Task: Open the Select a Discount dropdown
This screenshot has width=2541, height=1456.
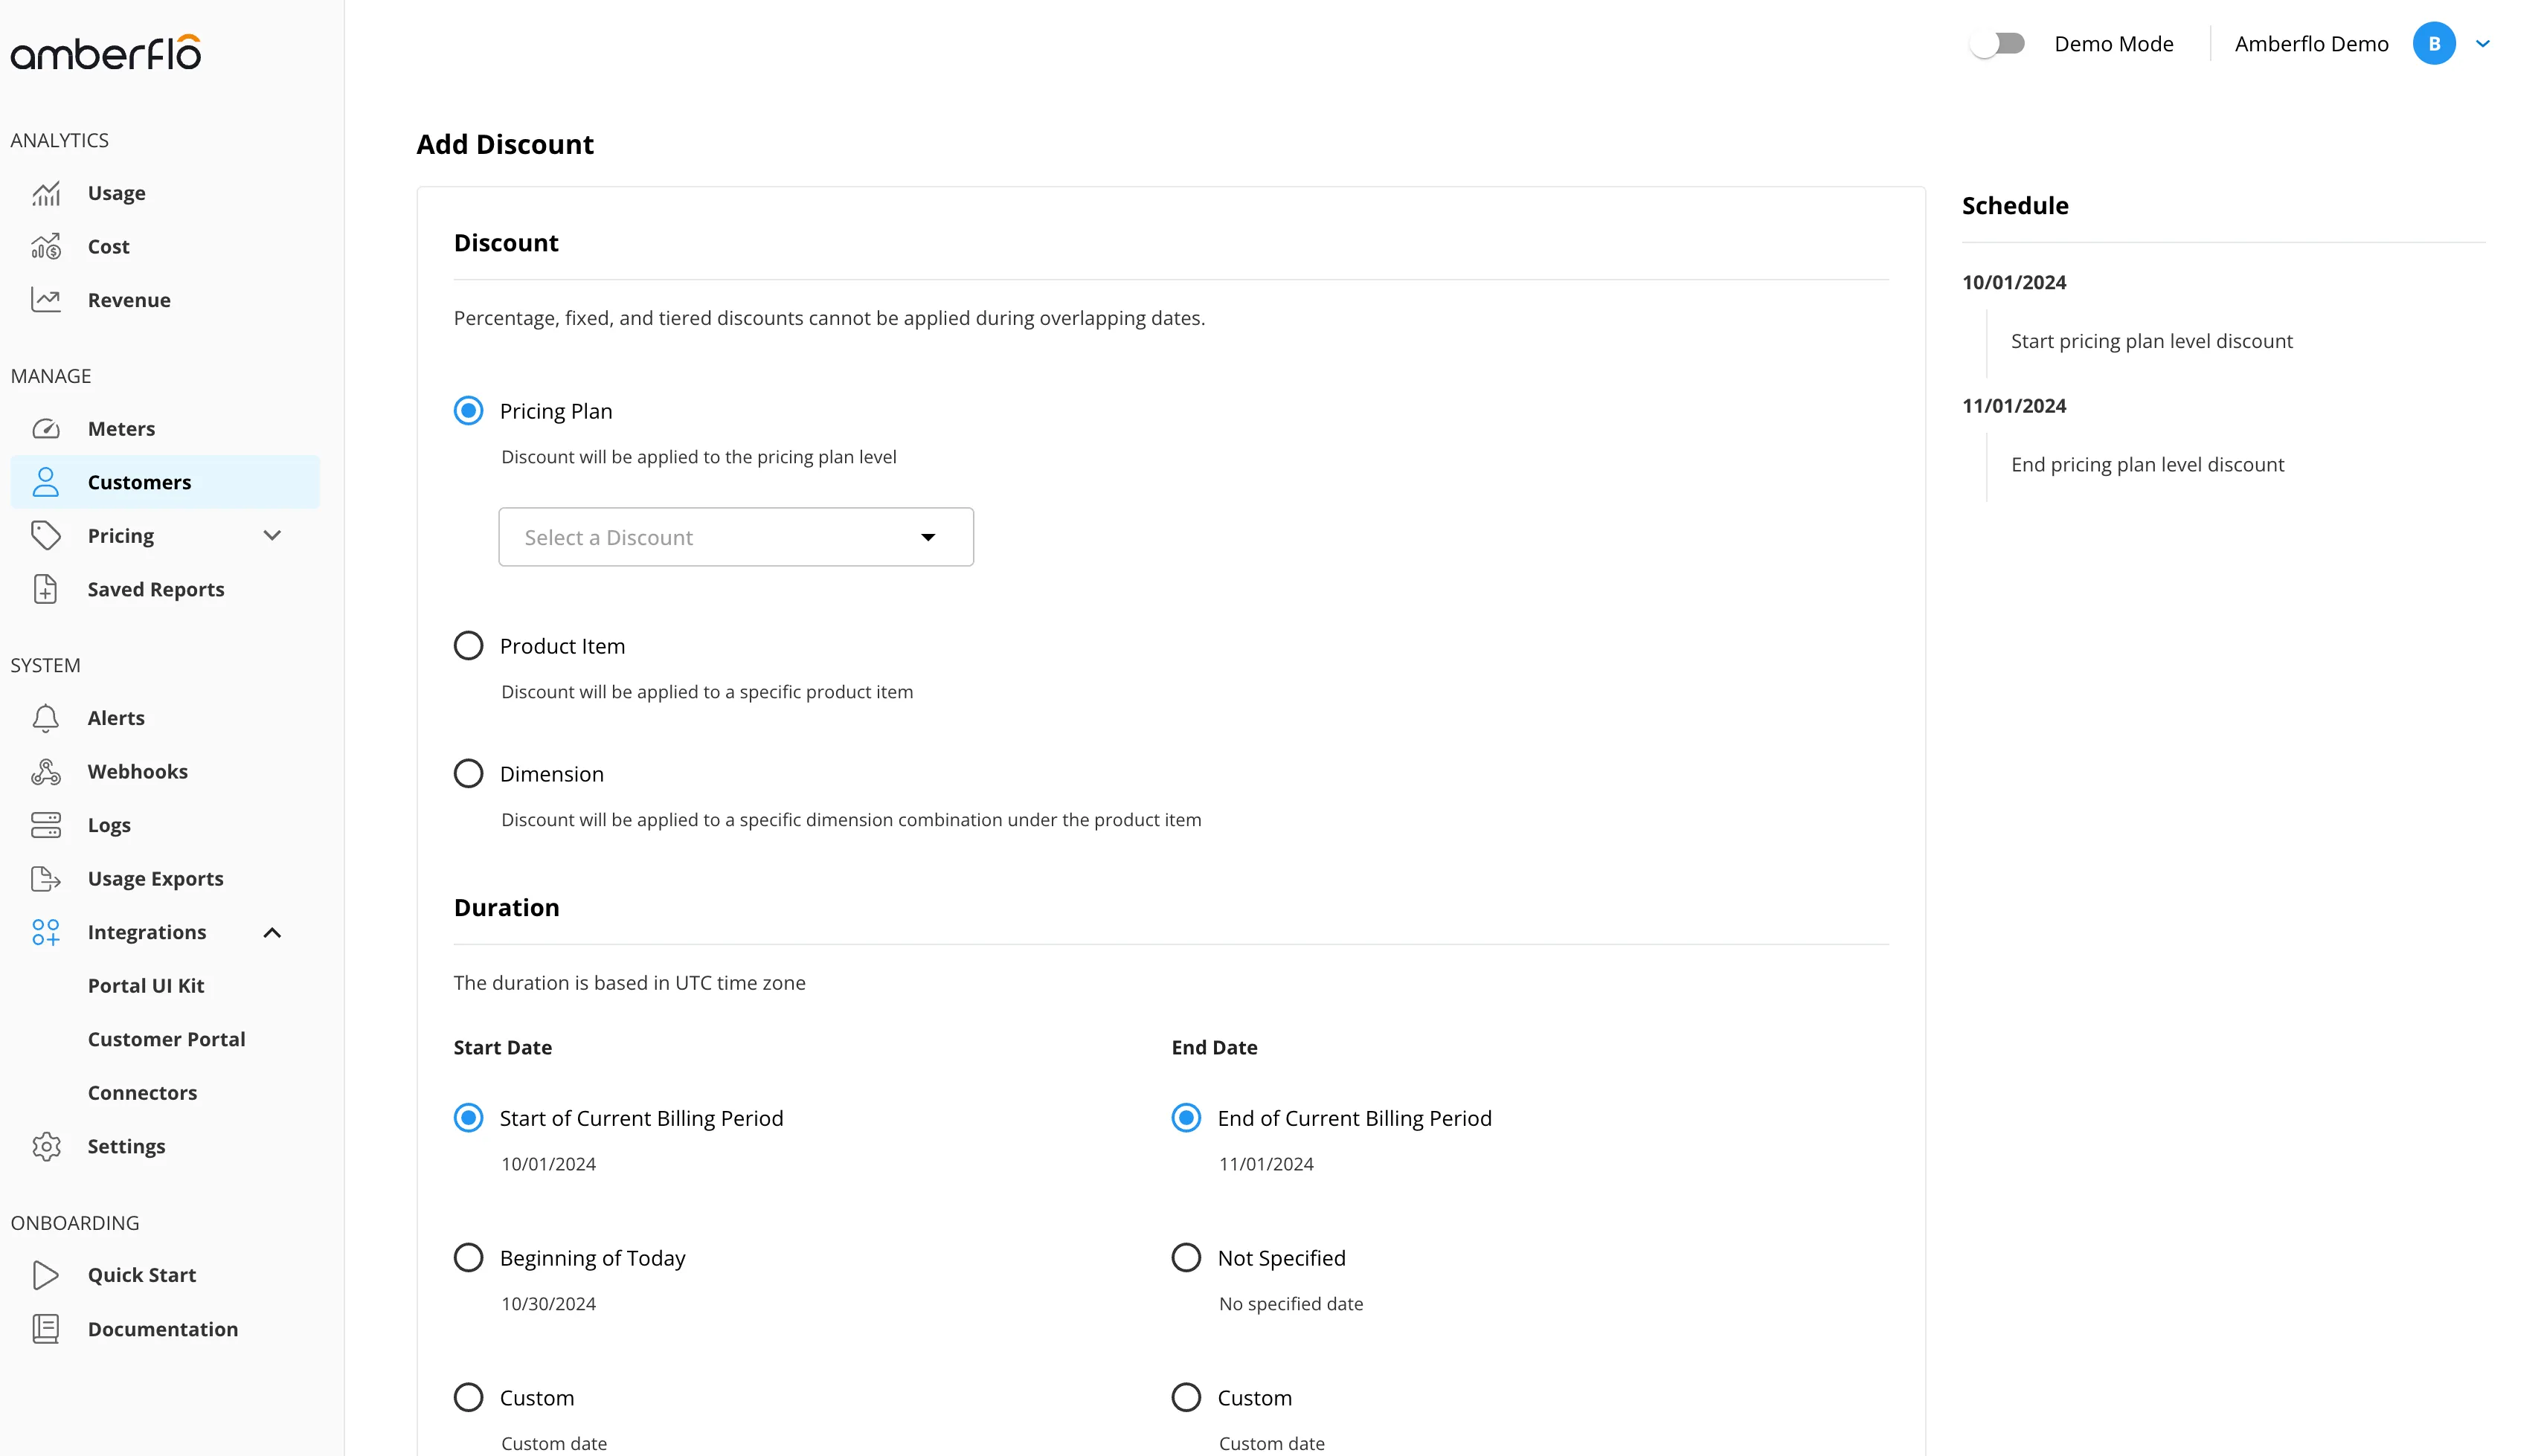Action: [x=736, y=537]
